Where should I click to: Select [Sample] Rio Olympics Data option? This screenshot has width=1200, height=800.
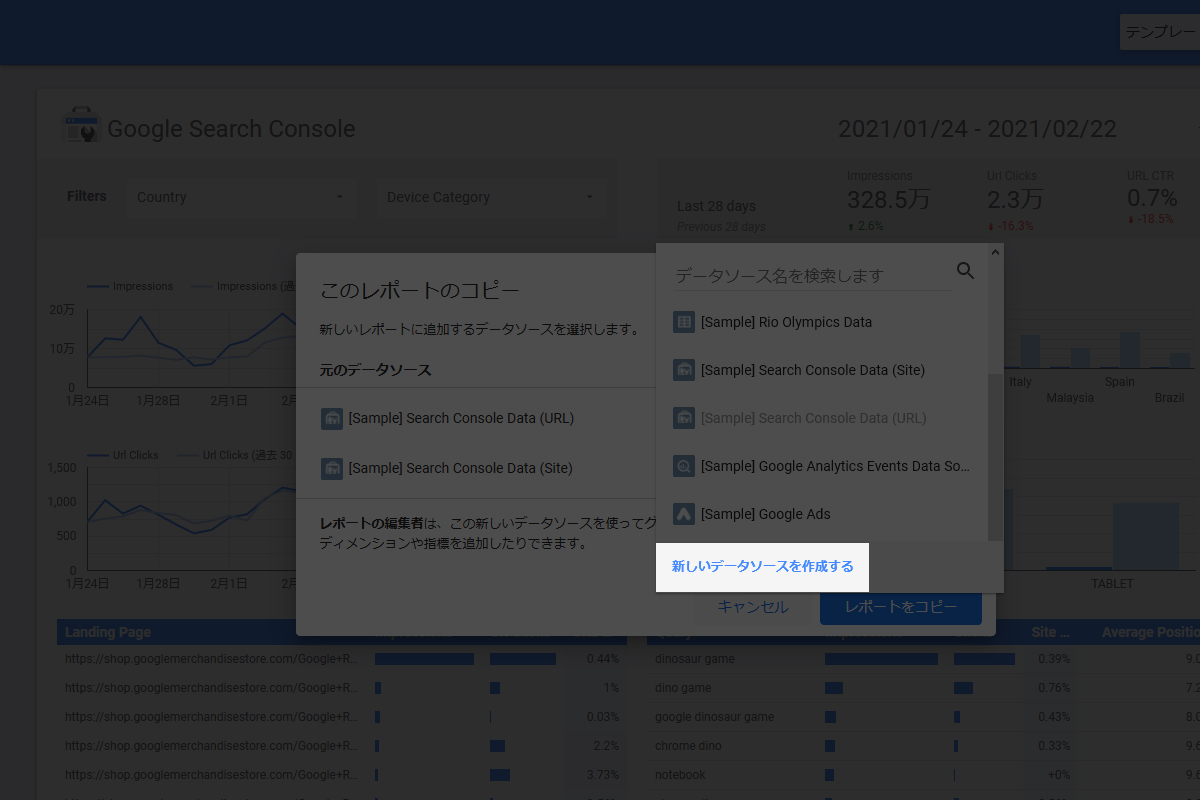[786, 322]
